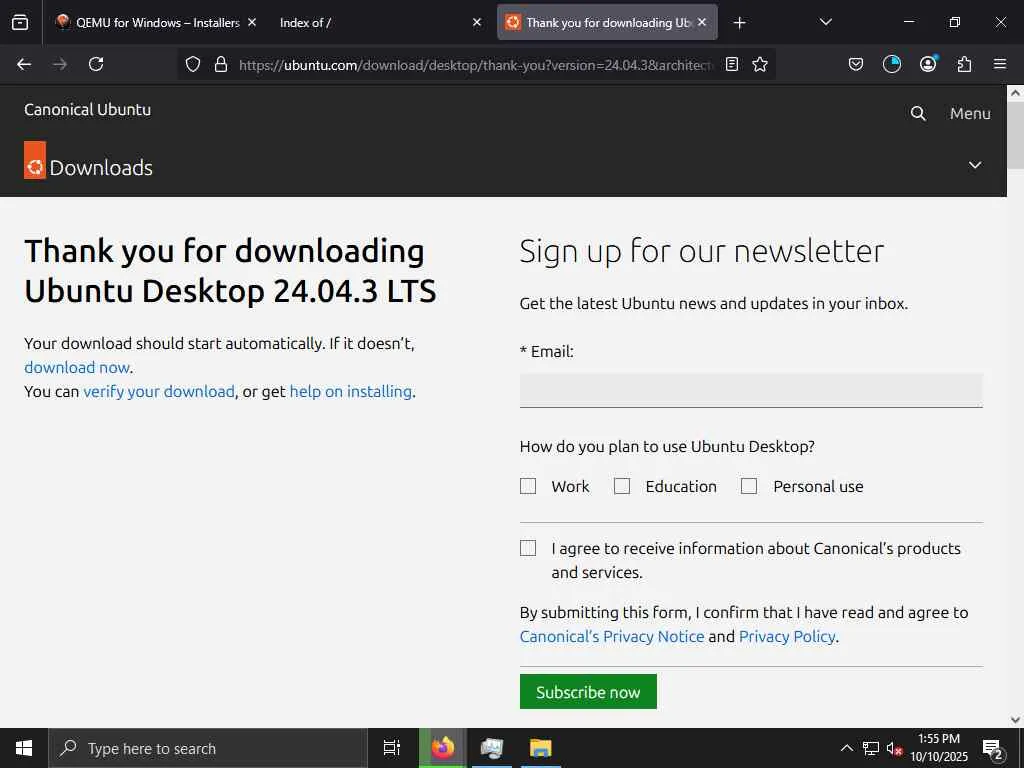The width and height of the screenshot is (1024, 768).
Task: Expand the Downloads section chevron
Action: pyautogui.click(x=975, y=165)
